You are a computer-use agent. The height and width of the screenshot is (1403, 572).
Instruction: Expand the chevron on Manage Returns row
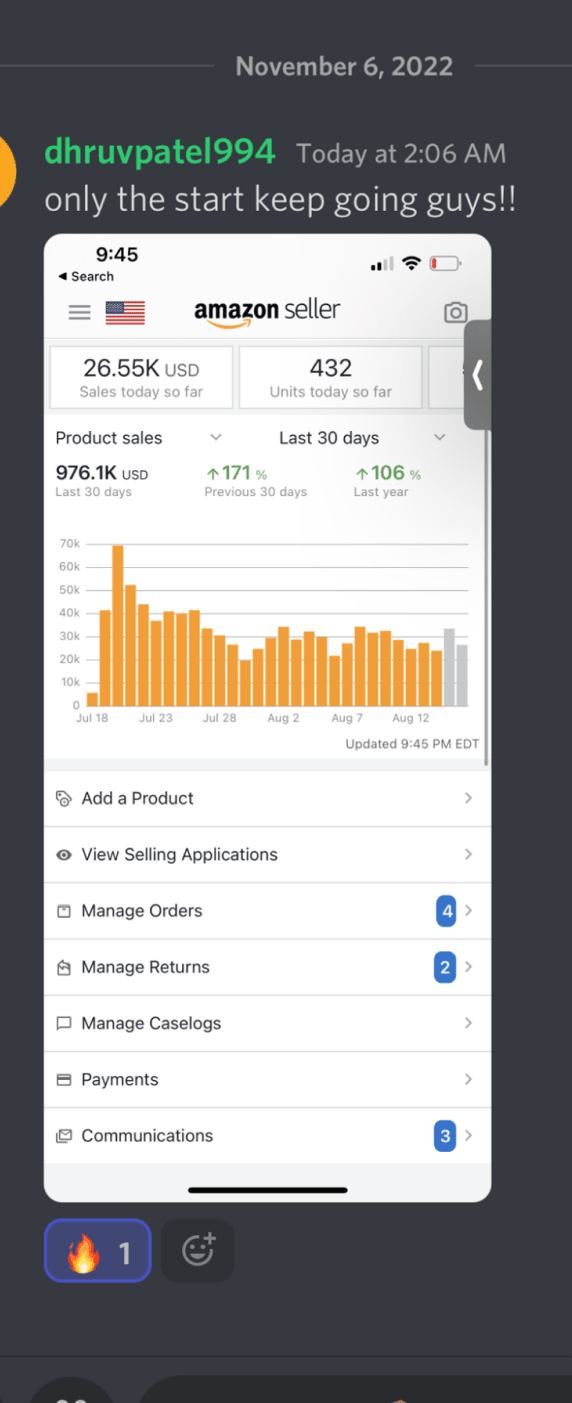click(469, 967)
